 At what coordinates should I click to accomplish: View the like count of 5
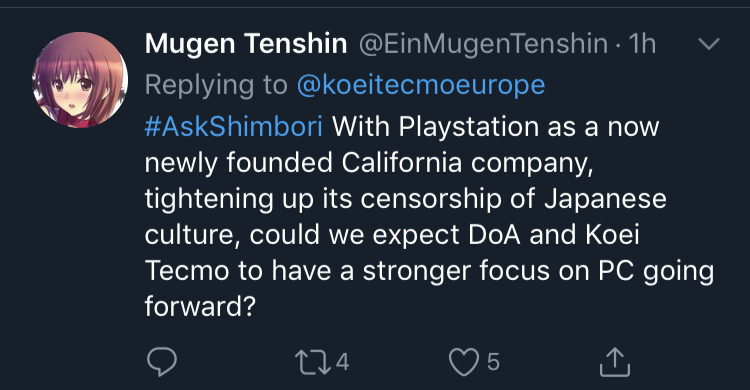pyautogui.click(x=493, y=362)
